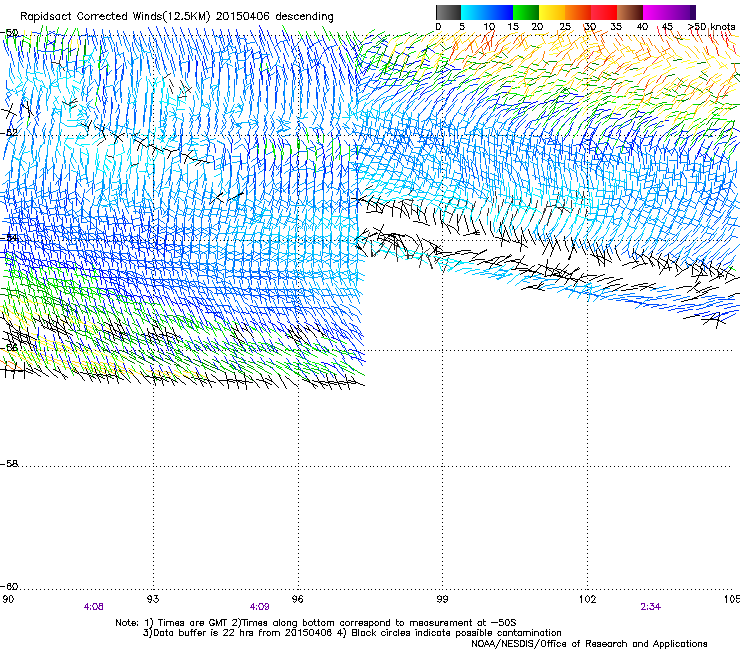Click the '-58' latitude axis label
This screenshot has width=740, height=650.
click(x=9, y=464)
